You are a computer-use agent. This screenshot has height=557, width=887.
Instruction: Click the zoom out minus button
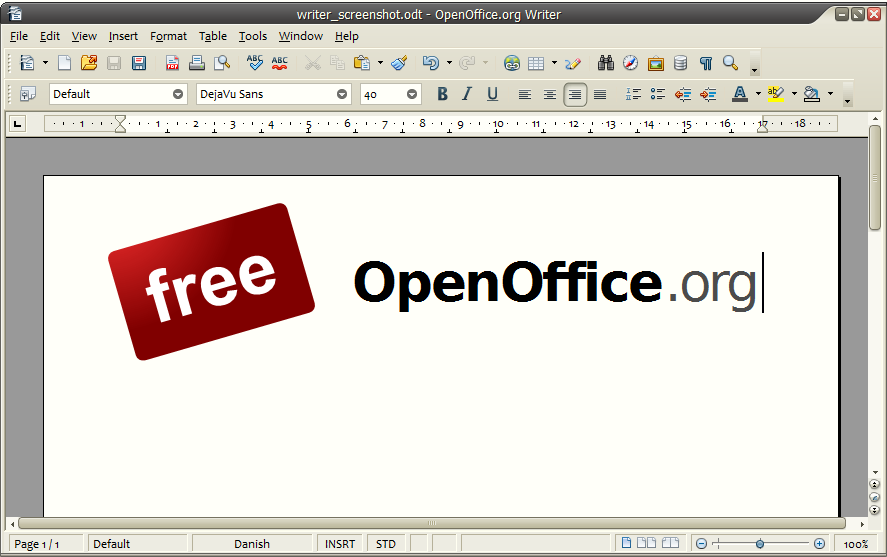(701, 544)
